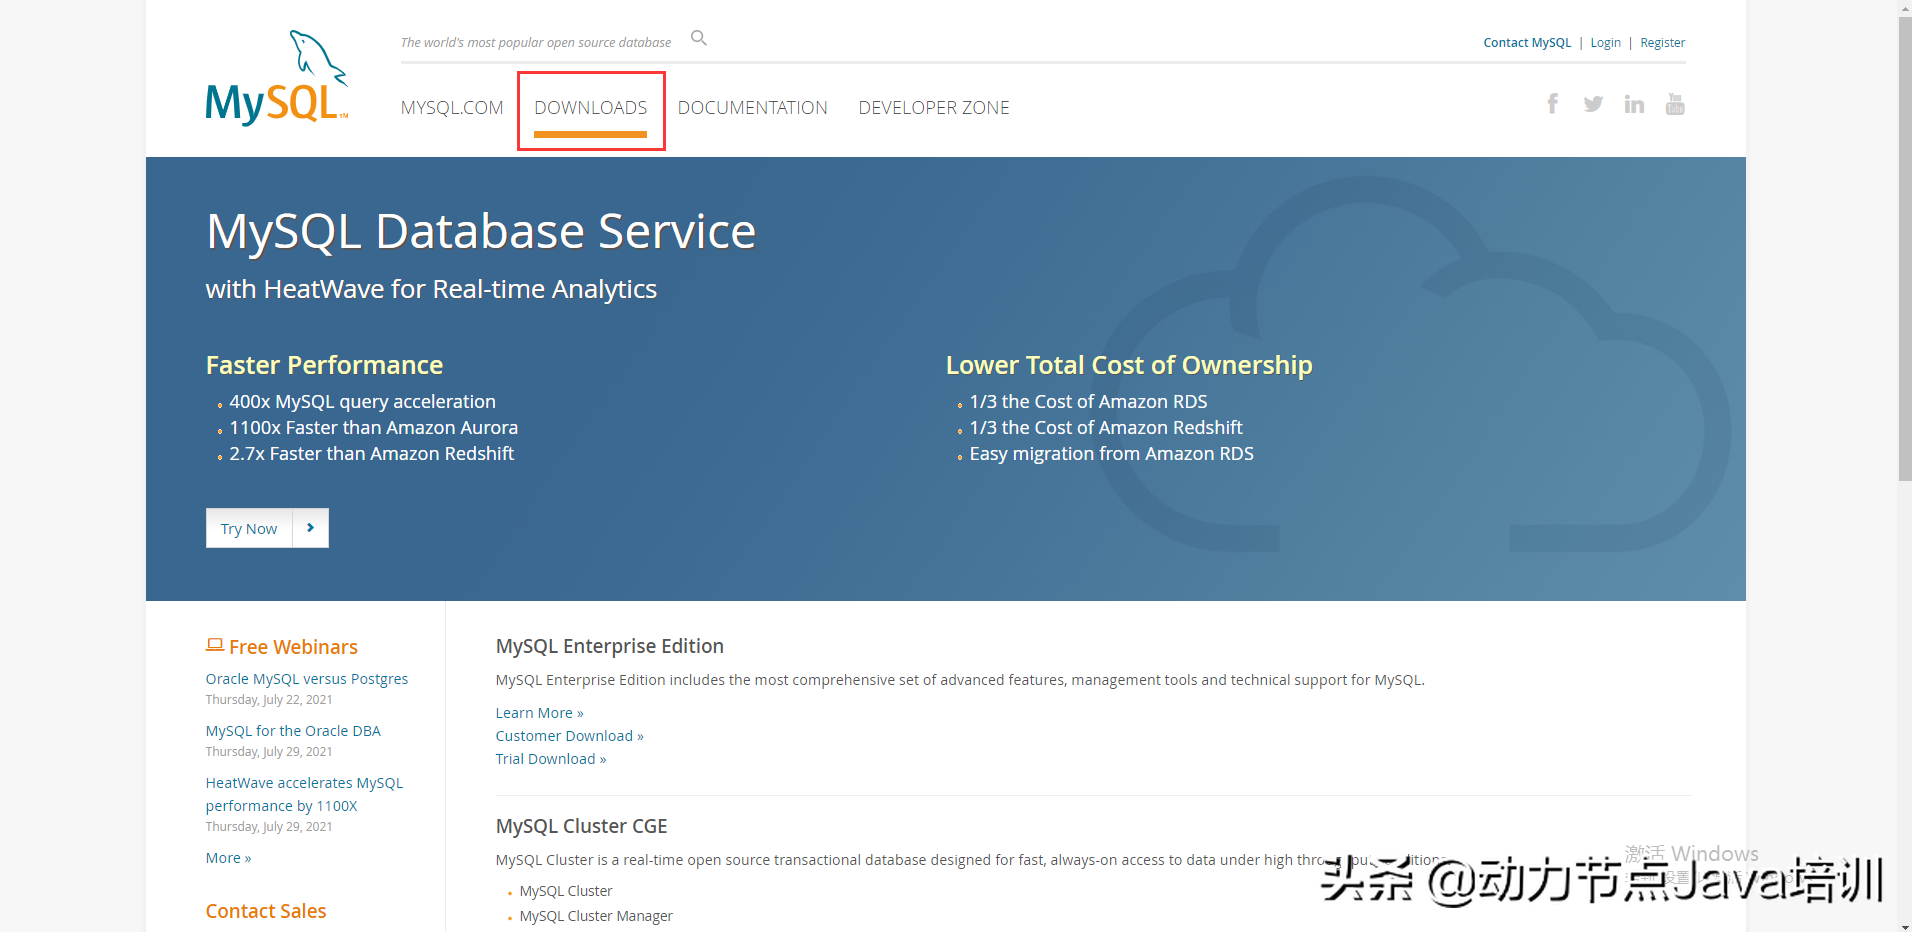Image resolution: width=1912 pixels, height=932 pixels.
Task: Open MySQL Facebook page icon
Action: [1553, 104]
